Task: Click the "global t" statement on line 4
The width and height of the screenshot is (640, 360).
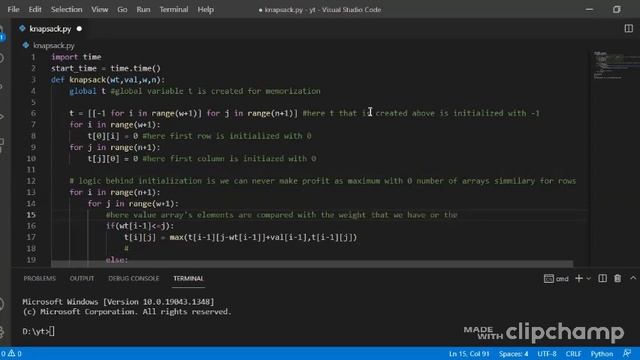Action: point(87,91)
